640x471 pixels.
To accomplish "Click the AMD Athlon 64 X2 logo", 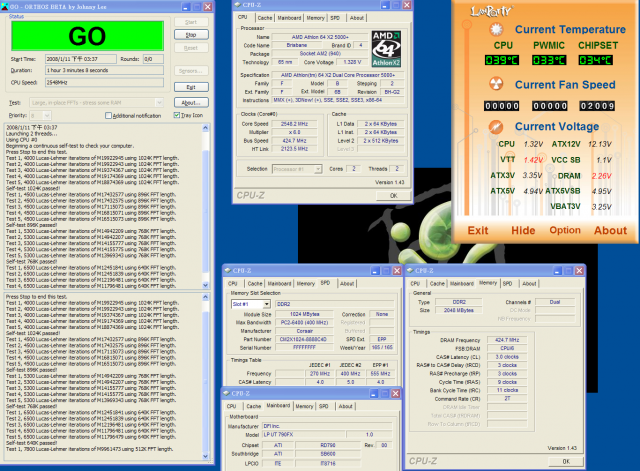I will point(386,49).
